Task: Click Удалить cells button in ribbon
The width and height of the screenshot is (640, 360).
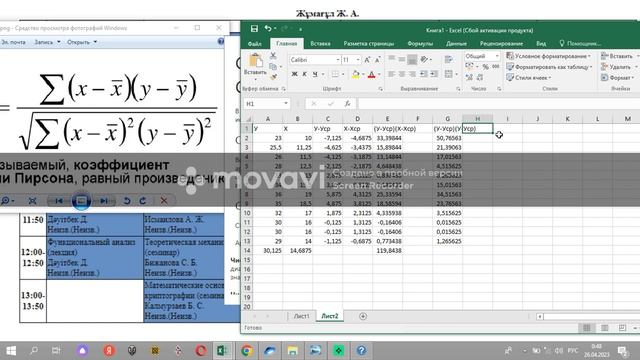Action: pos(620,67)
